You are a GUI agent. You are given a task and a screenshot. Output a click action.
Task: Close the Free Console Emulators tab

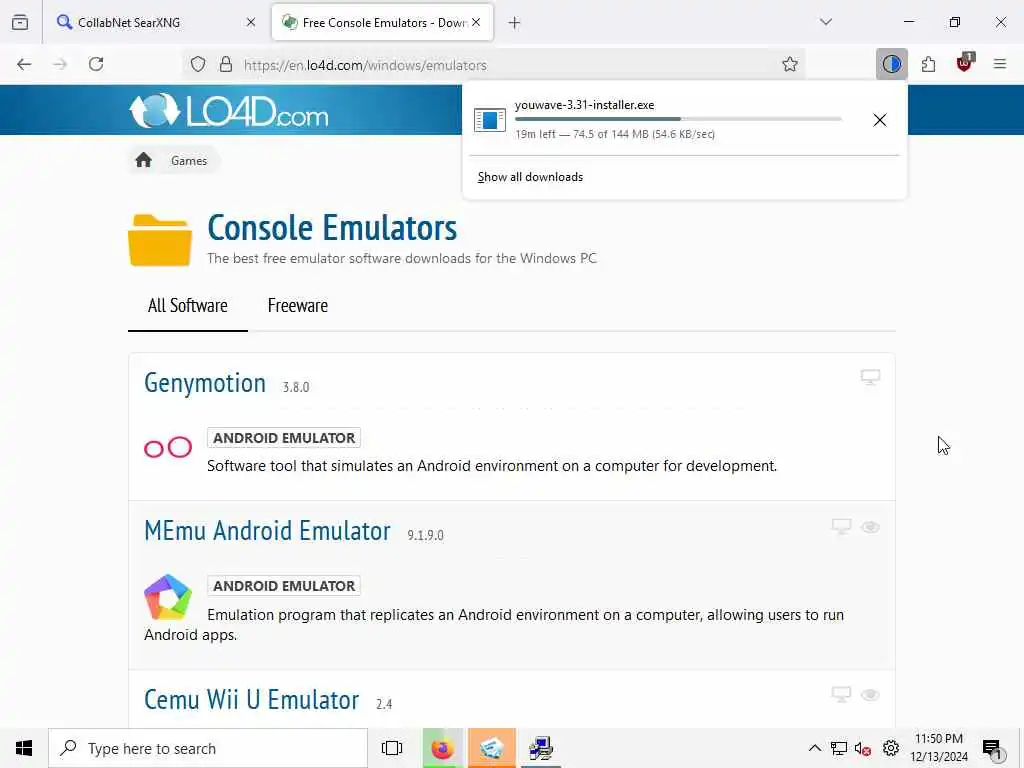tap(477, 22)
